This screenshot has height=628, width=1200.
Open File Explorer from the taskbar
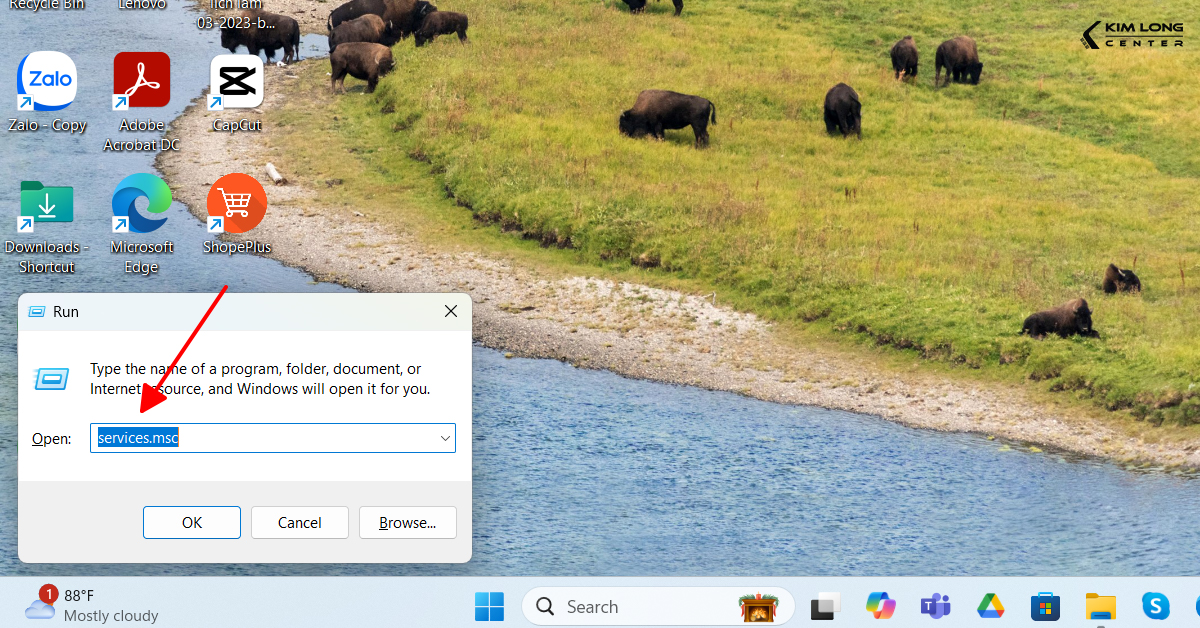(1100, 606)
